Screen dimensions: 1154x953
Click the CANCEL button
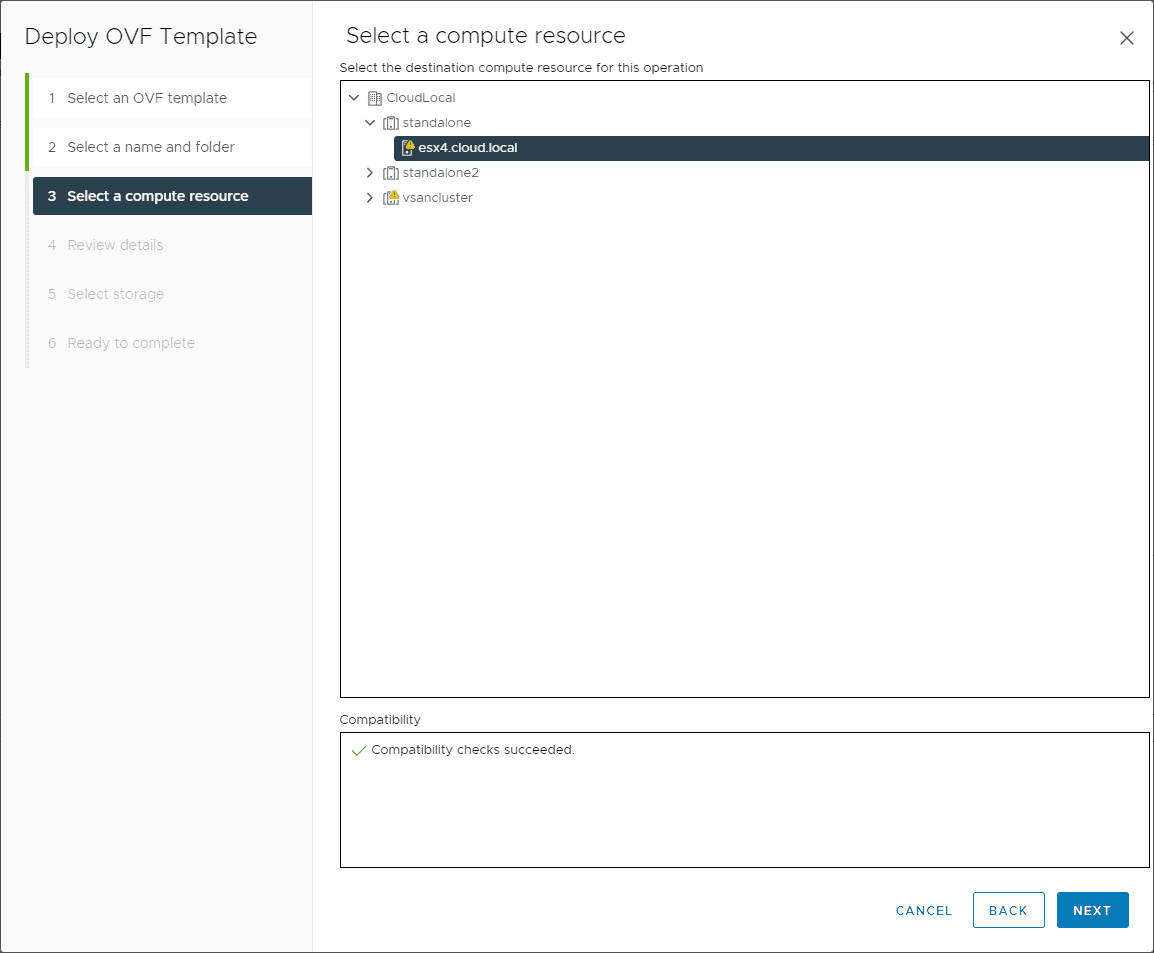coord(924,910)
